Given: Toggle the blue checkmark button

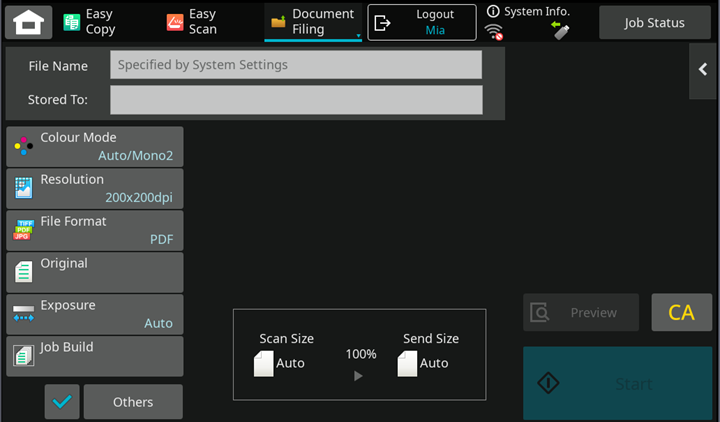Looking at the screenshot, I should pyautogui.click(x=62, y=401).
